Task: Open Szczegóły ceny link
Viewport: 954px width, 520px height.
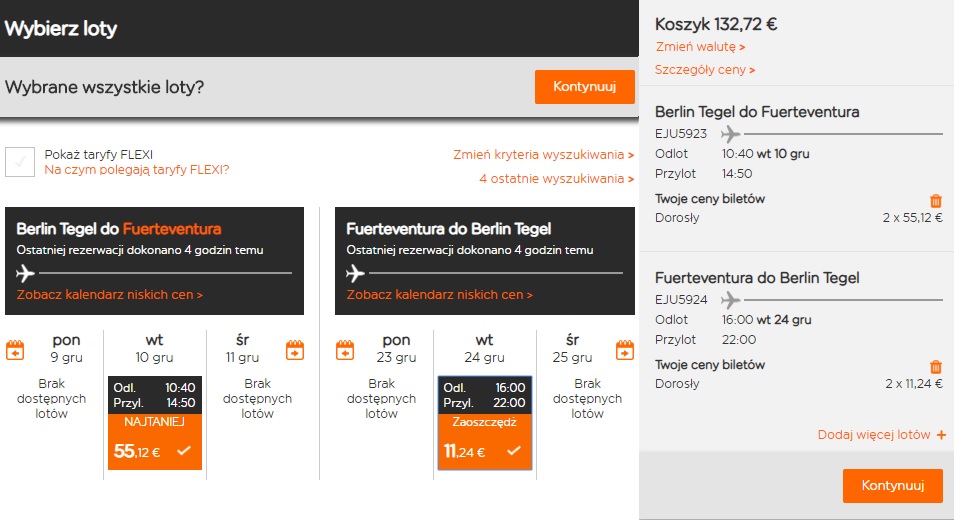Action: [x=705, y=70]
